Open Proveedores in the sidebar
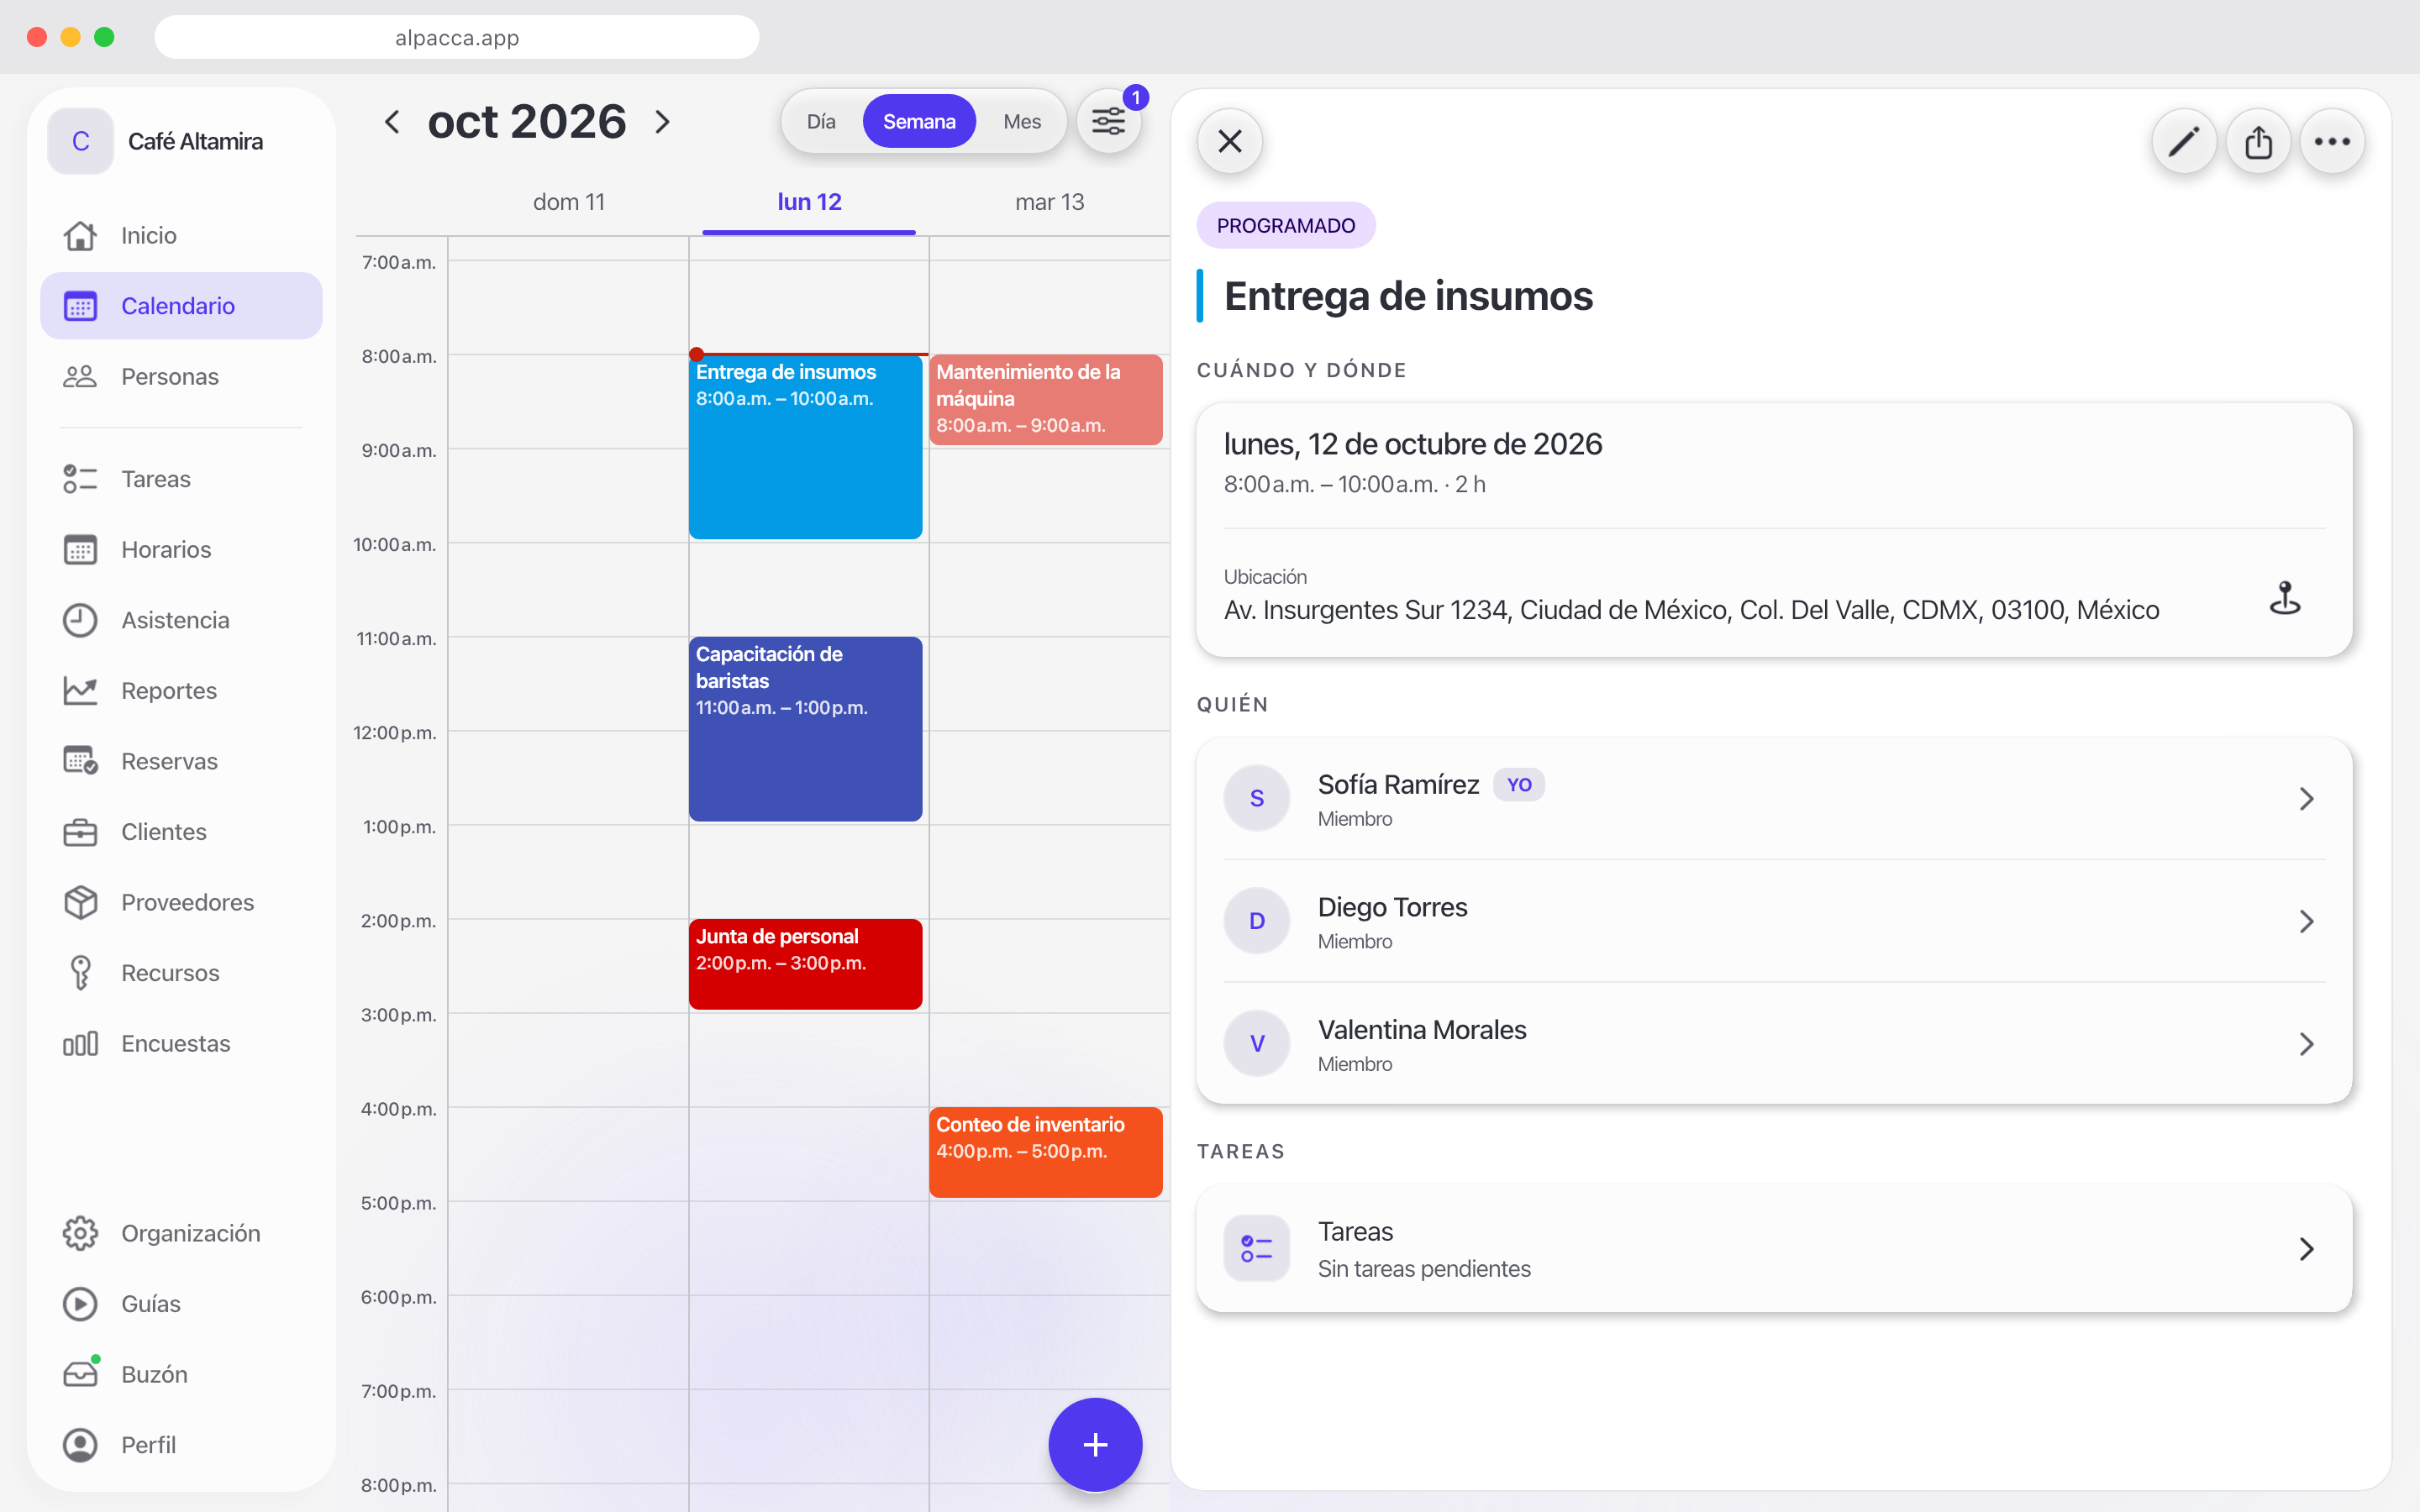 pos(181,902)
